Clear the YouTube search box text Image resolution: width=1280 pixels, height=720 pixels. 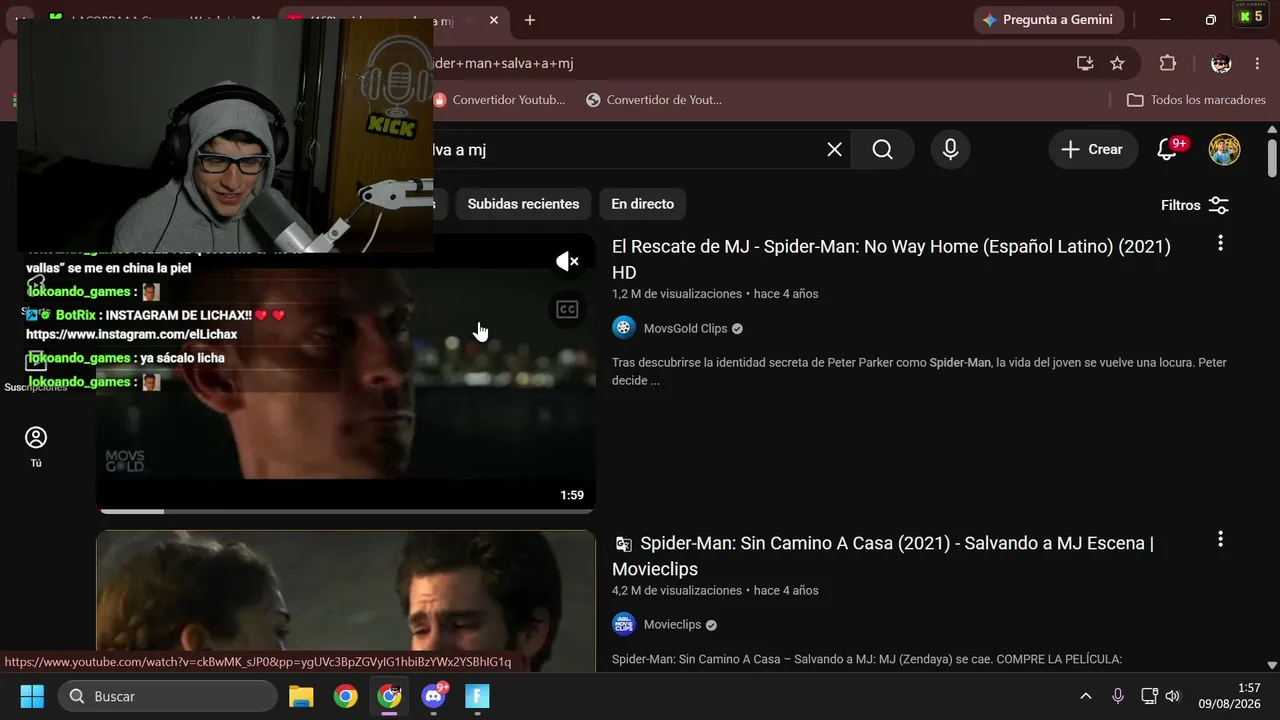834,149
